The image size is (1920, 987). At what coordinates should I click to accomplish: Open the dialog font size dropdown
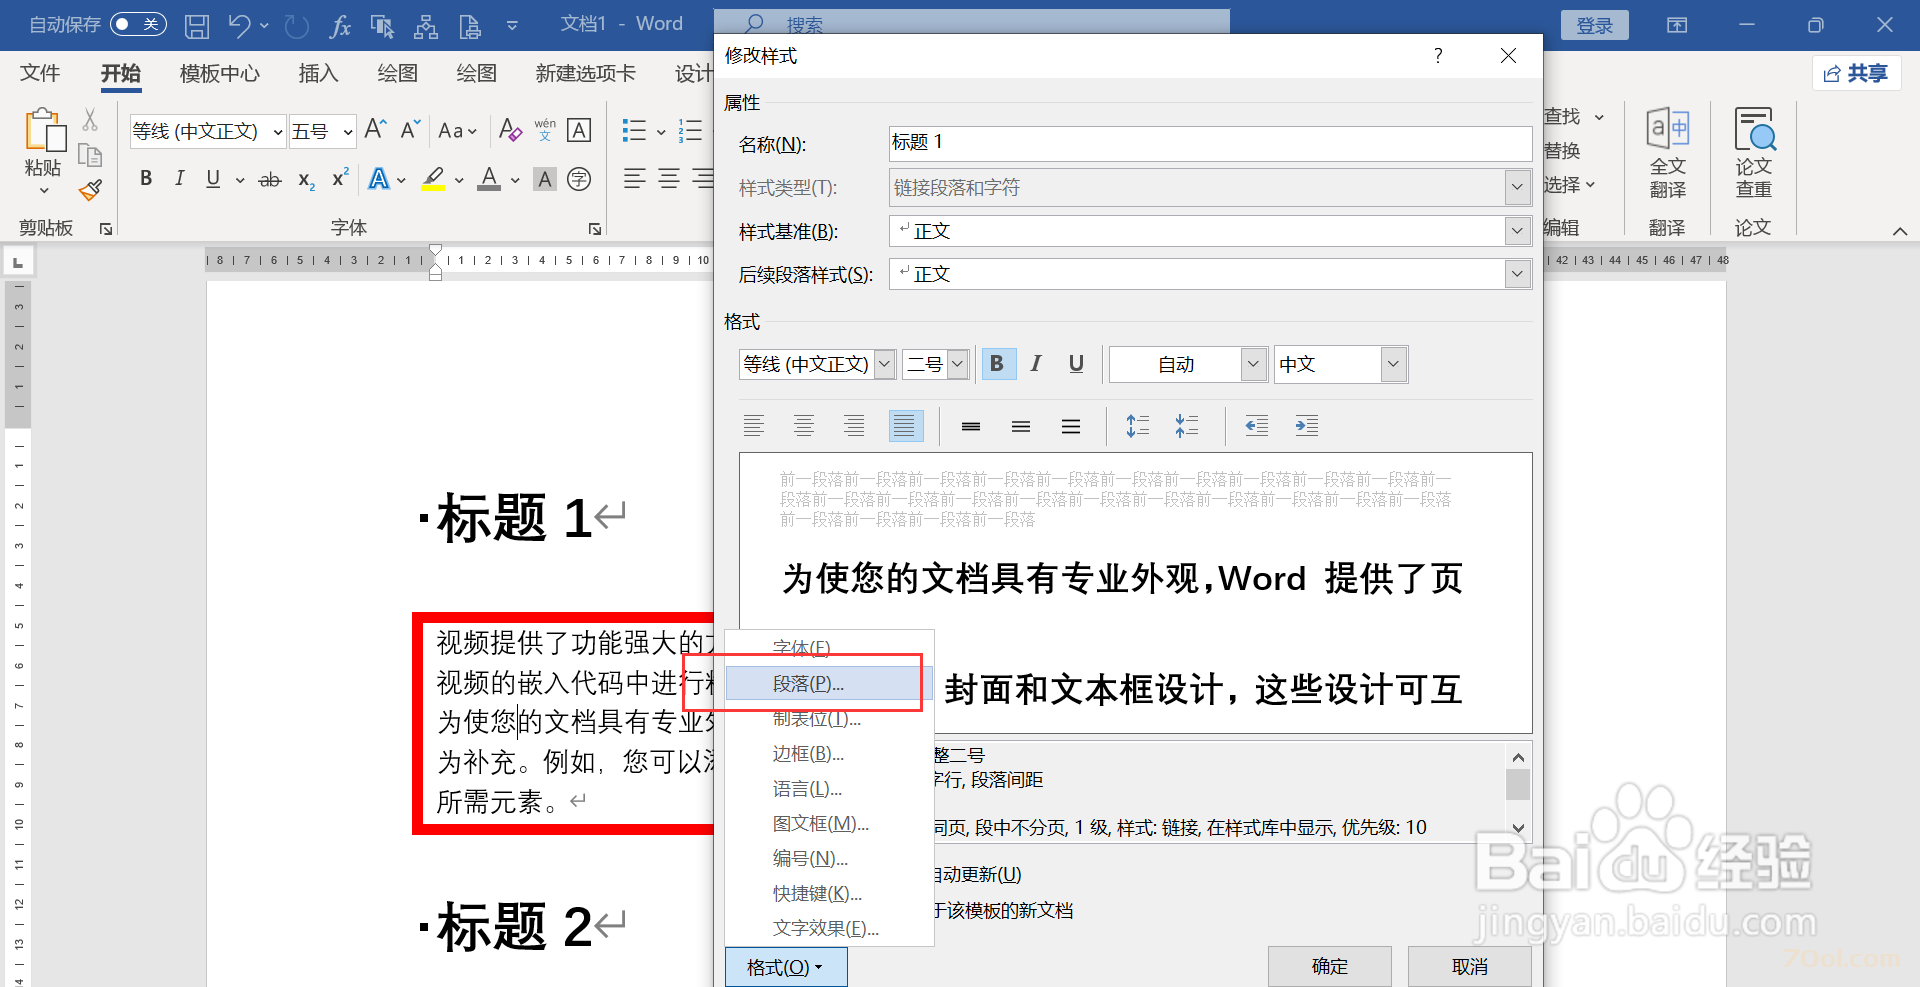pyautogui.click(x=957, y=364)
